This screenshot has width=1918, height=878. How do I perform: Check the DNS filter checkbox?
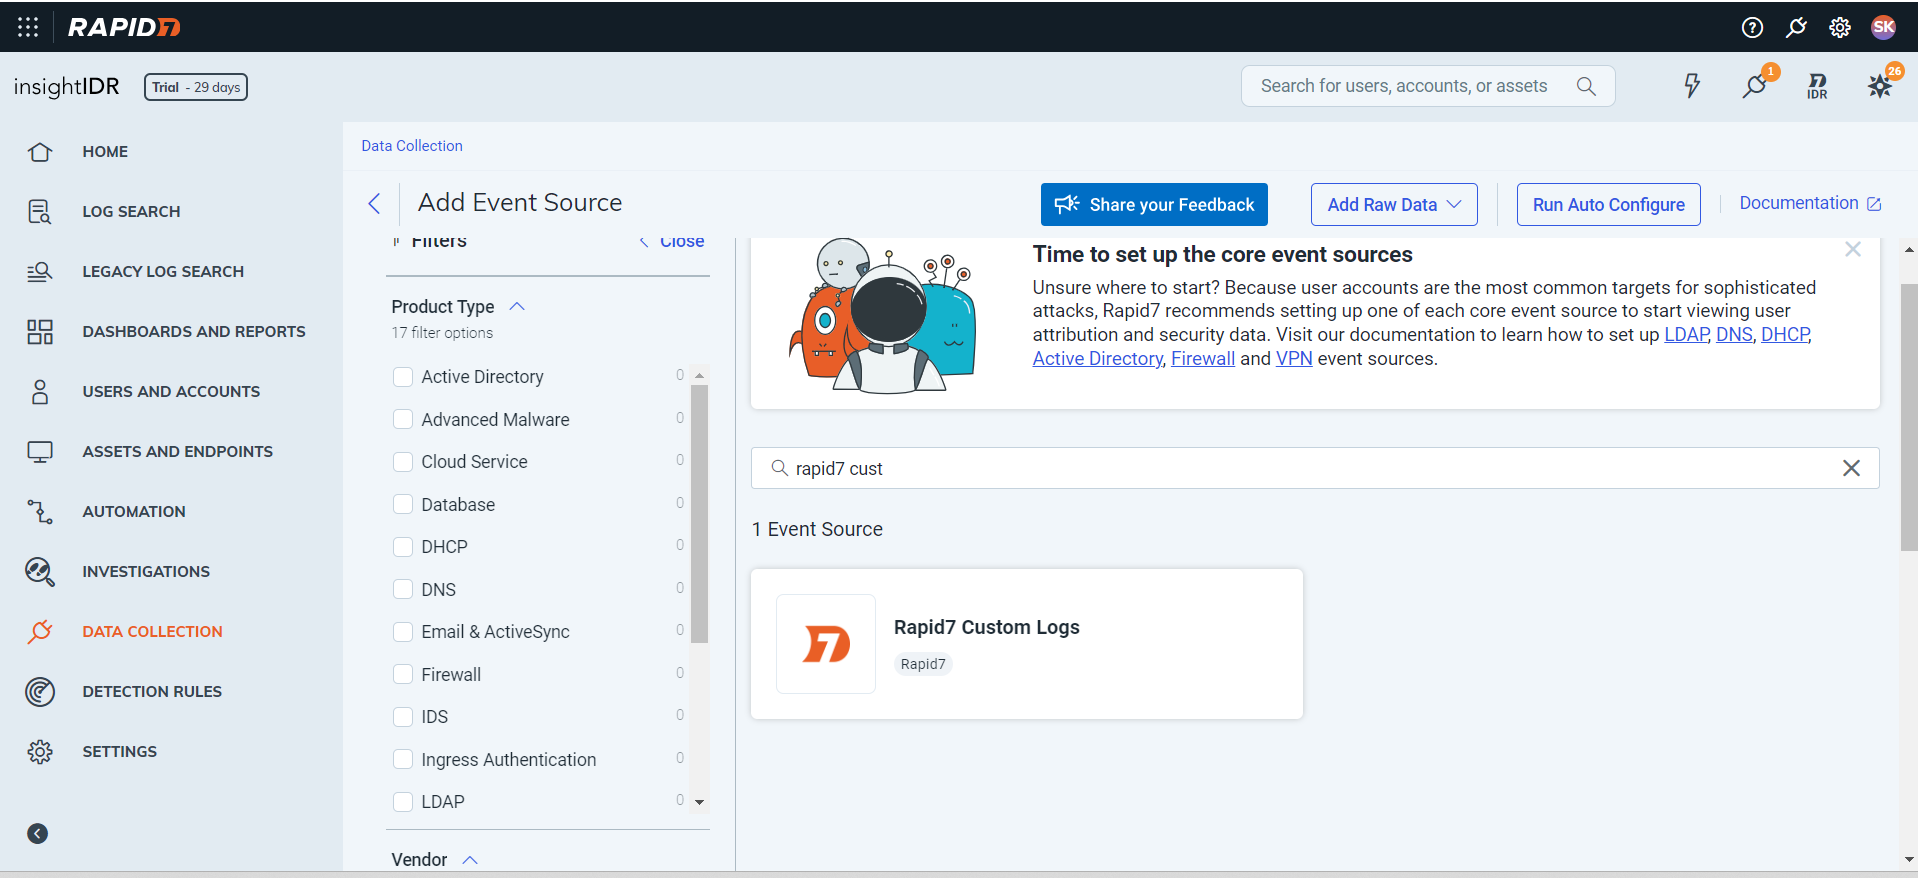403,589
